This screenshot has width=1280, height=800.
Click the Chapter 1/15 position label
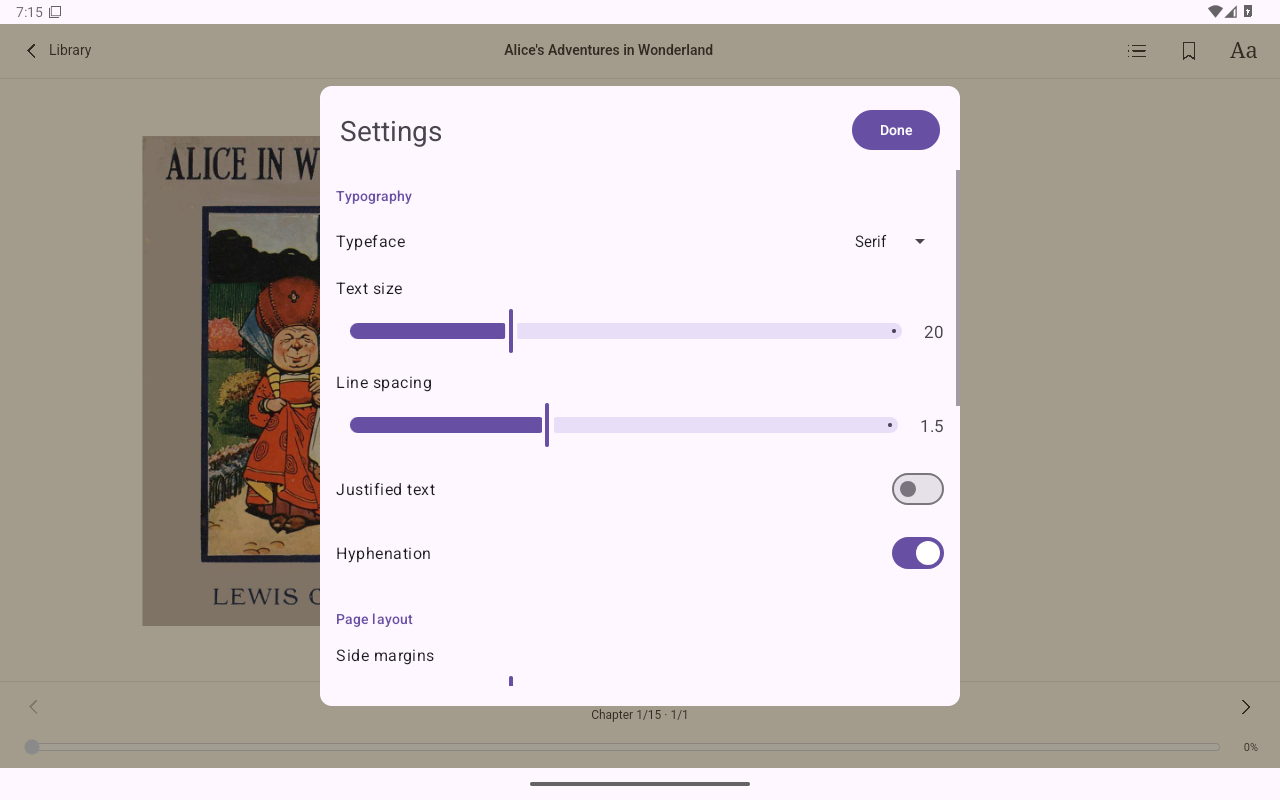(x=640, y=715)
